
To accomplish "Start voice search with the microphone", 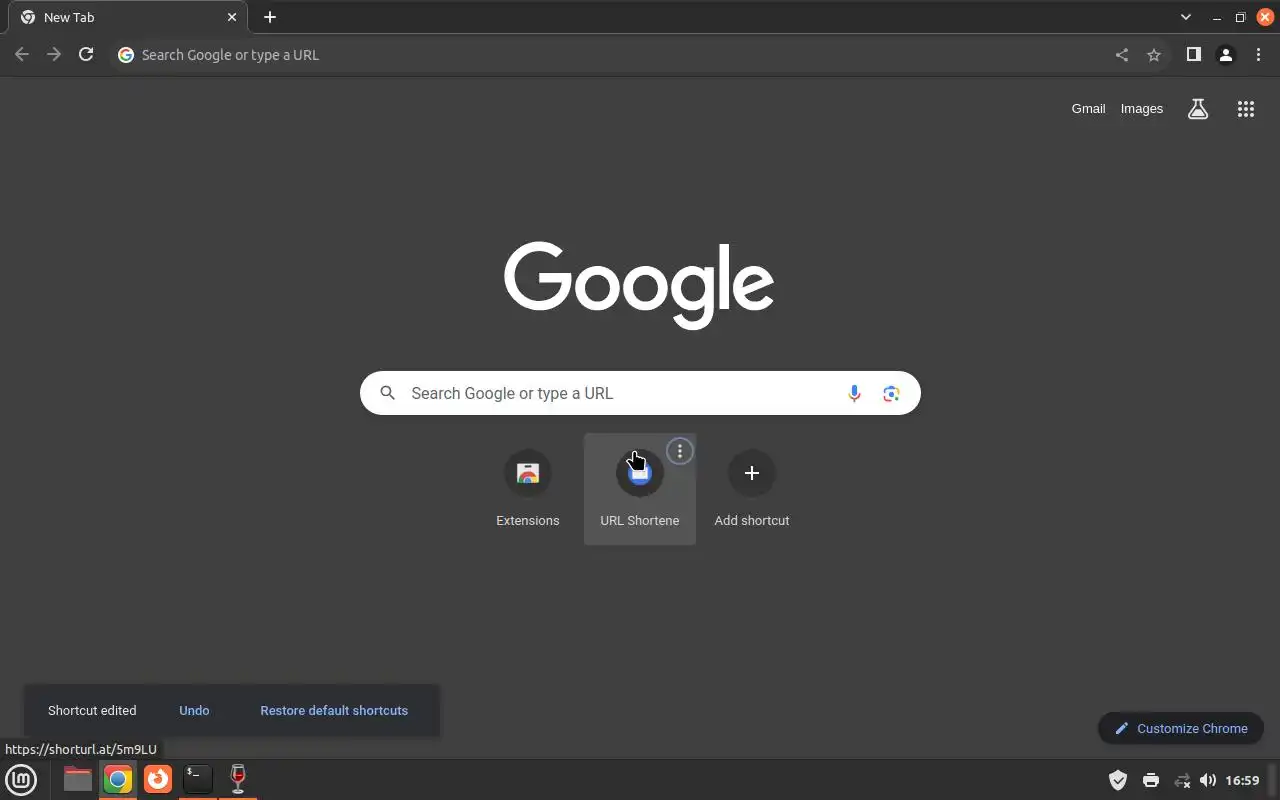I will 854,394.
